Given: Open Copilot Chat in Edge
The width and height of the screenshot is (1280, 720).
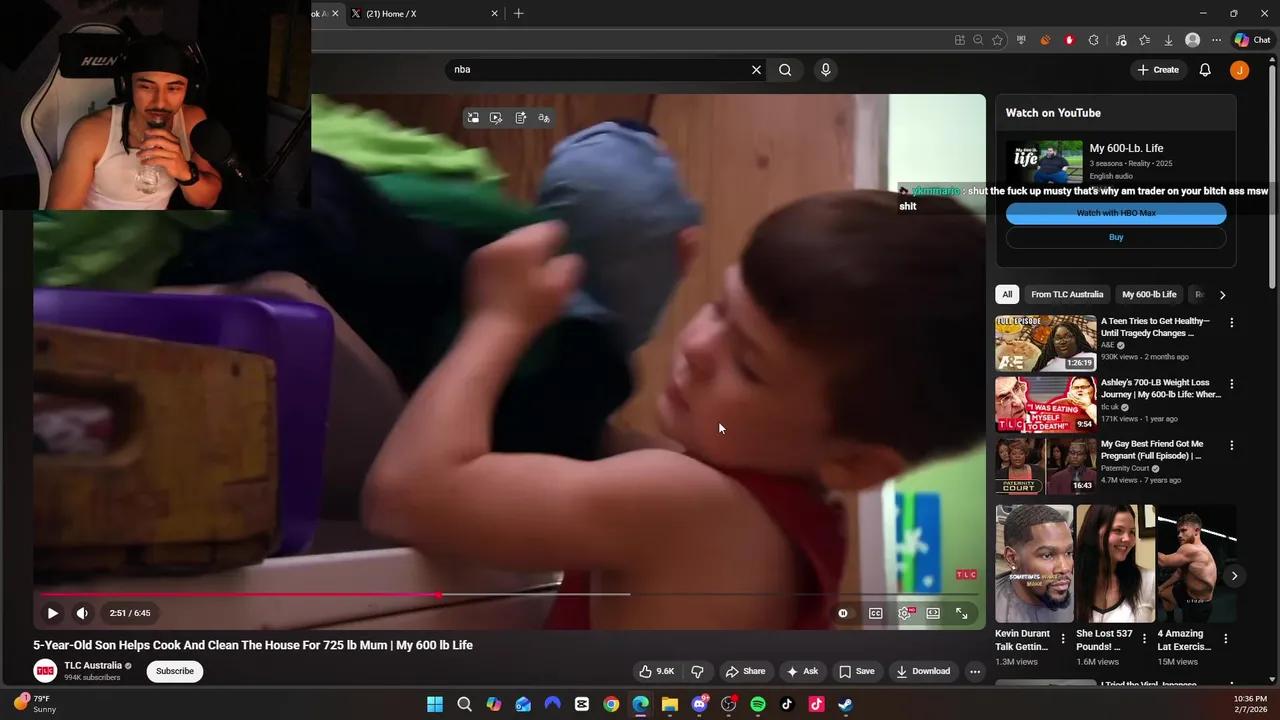Looking at the screenshot, I should click(1252, 40).
